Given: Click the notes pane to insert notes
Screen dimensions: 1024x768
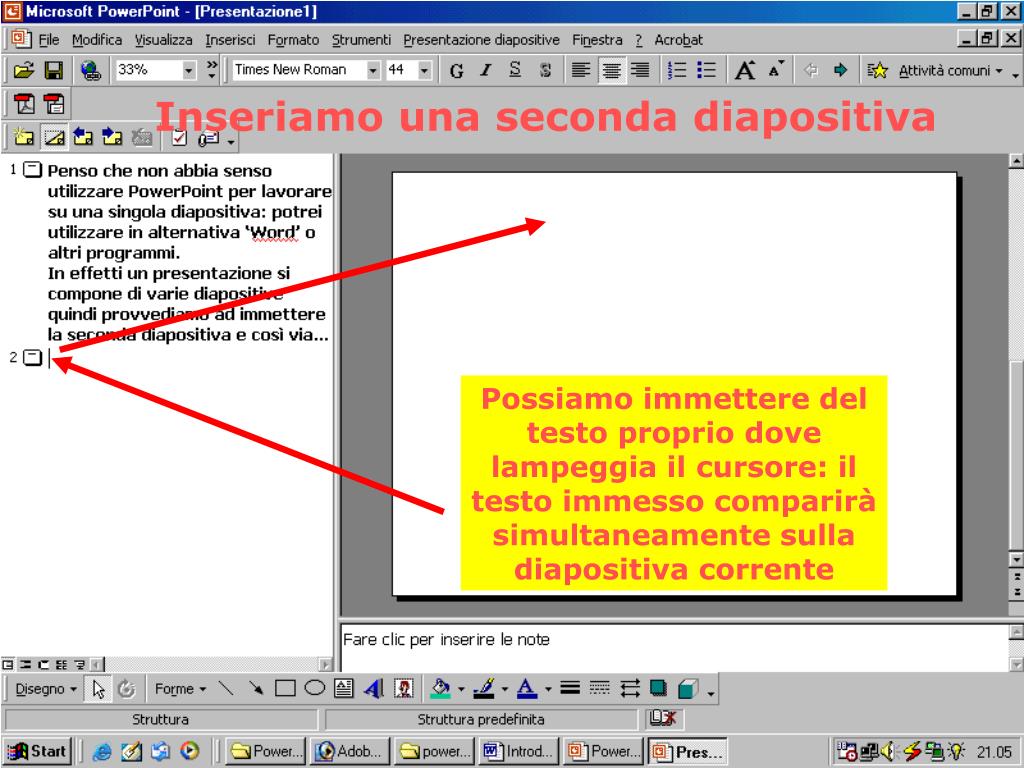Looking at the screenshot, I should [x=674, y=647].
